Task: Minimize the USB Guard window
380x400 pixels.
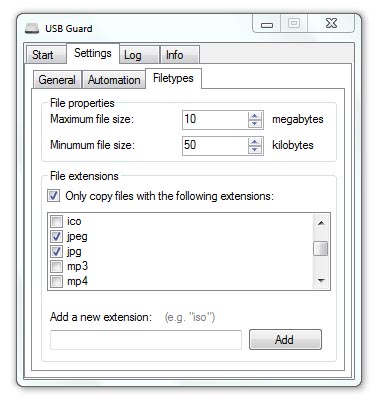Action: [267, 24]
